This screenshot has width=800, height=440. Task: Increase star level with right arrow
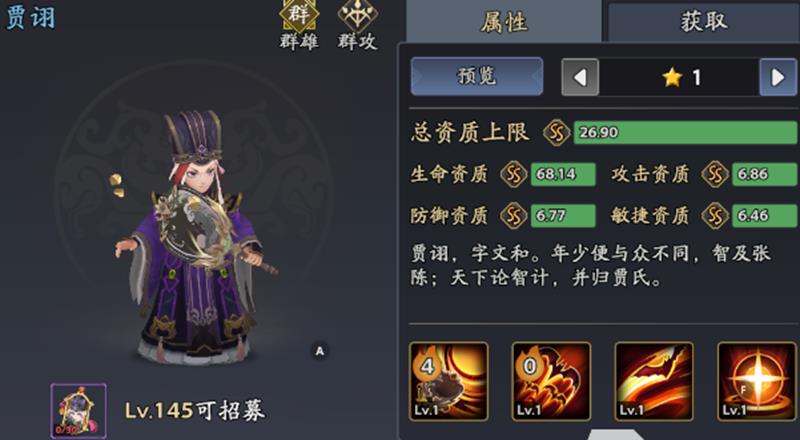pyautogui.click(x=778, y=77)
